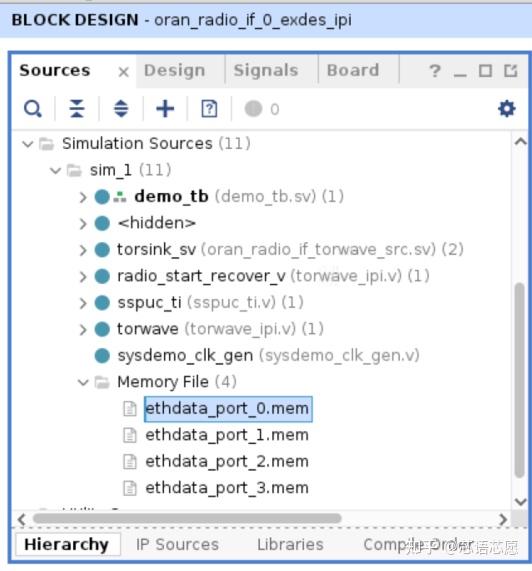This screenshot has height=571, width=532.
Task: Collapse the Memory File folder
Action: [x=83, y=382]
